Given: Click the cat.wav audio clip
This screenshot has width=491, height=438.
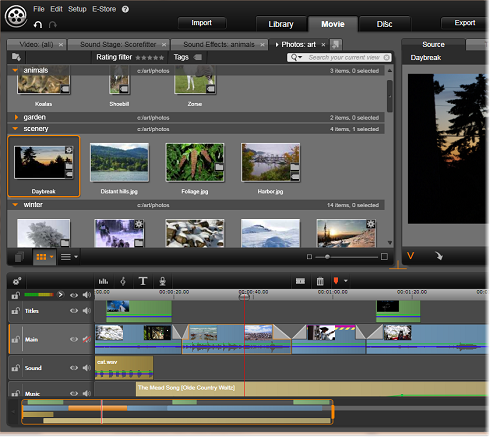Looking at the screenshot, I should coord(124,368).
